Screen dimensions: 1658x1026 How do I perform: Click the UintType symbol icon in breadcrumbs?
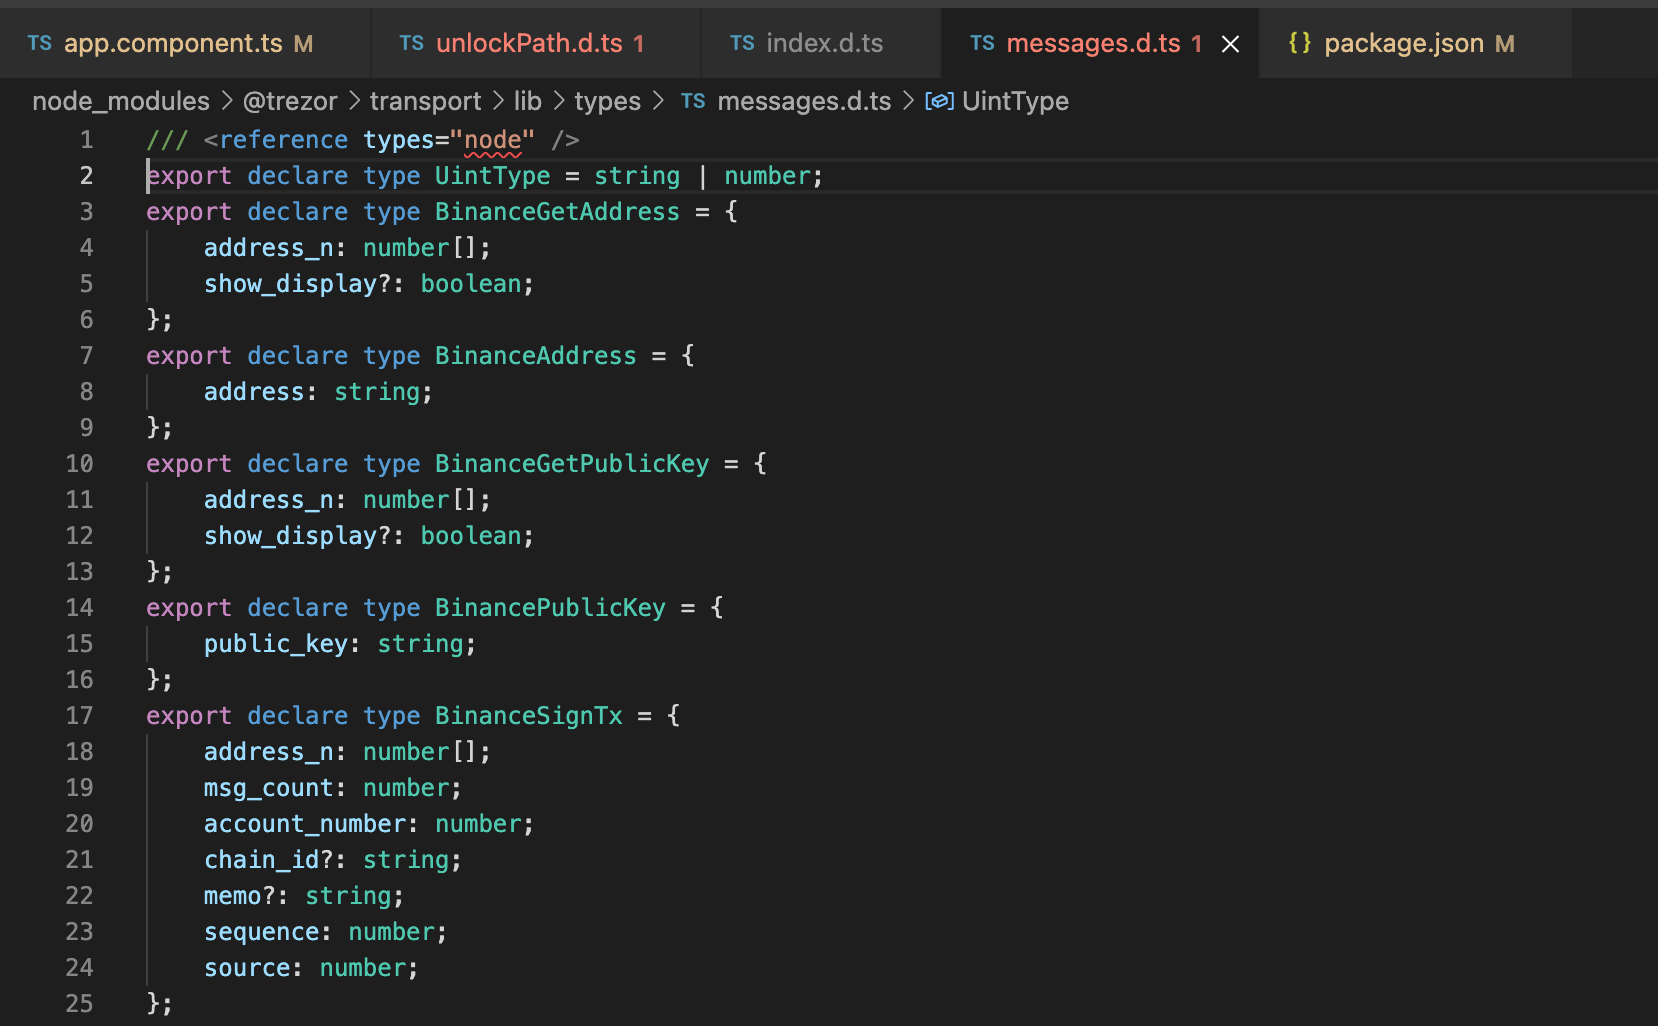click(939, 101)
